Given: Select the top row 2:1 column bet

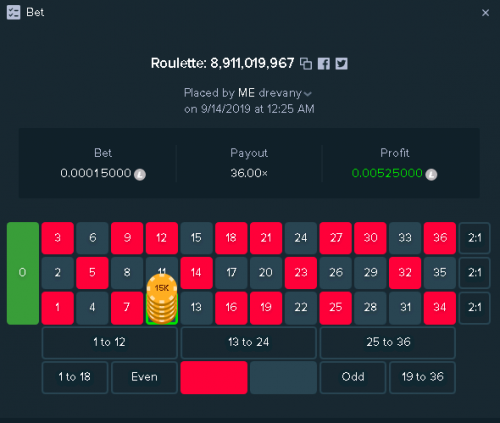Looking at the screenshot, I should tap(474, 238).
